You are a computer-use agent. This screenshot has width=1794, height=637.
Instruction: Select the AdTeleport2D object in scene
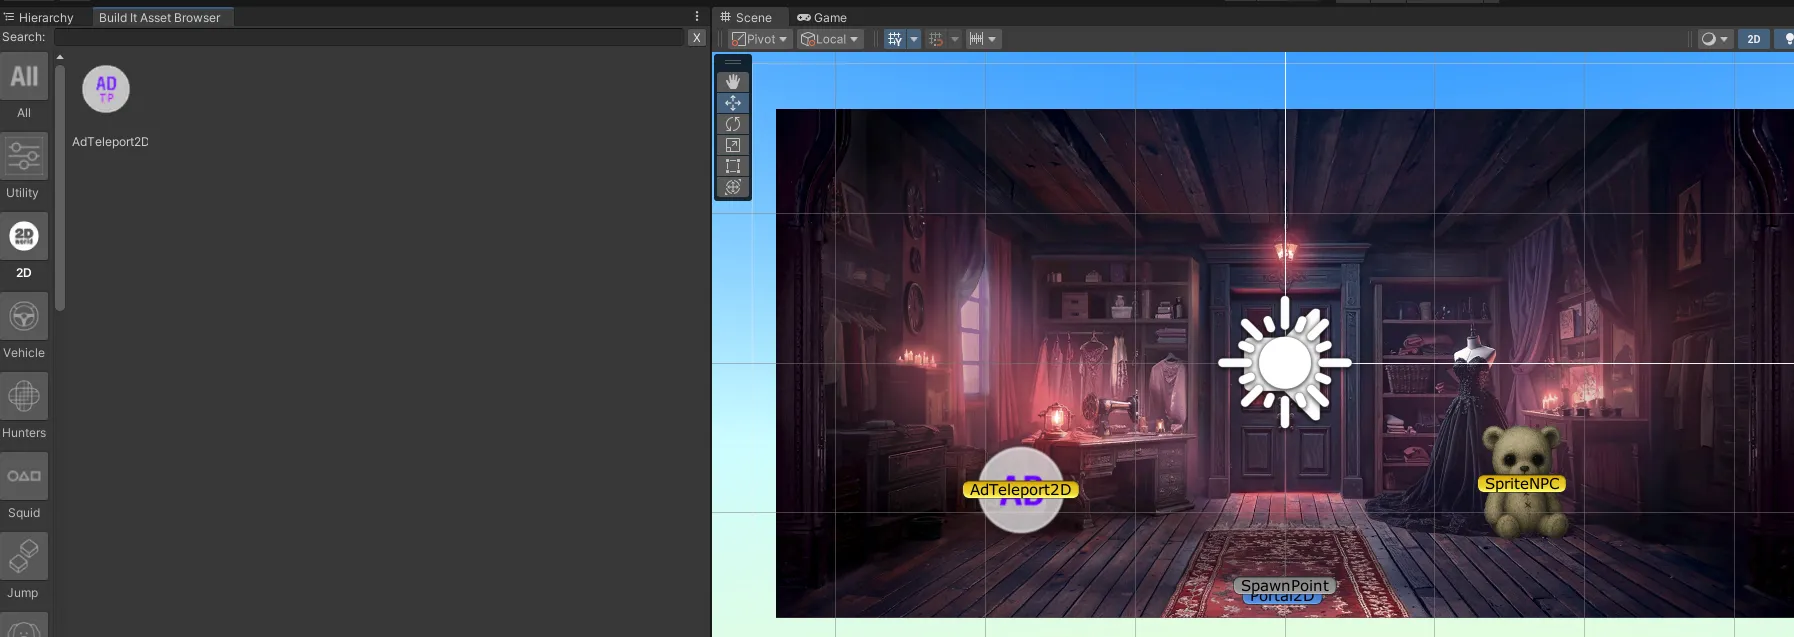coord(1020,490)
